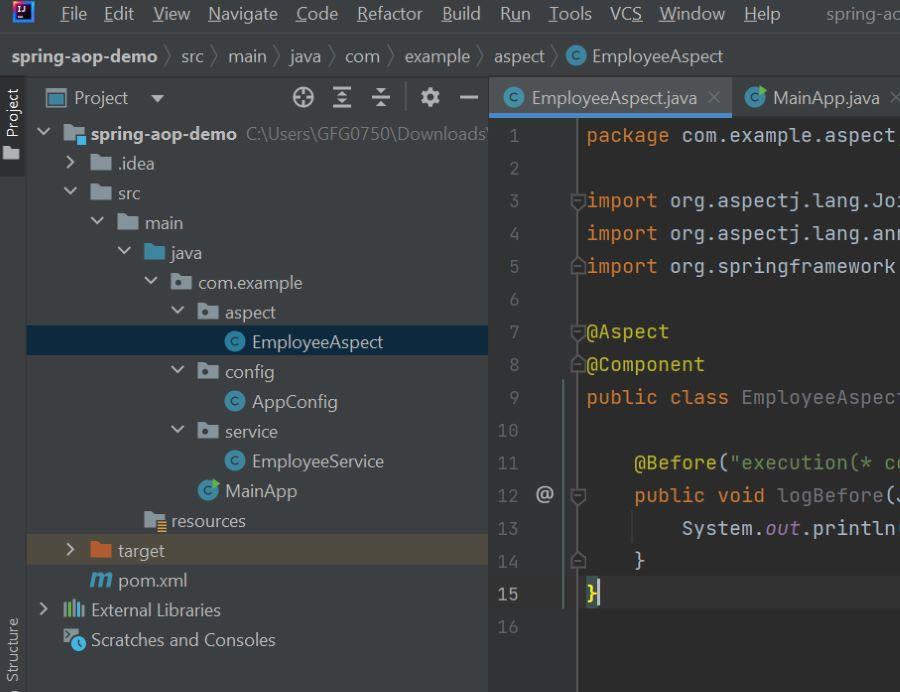Toggle the Project tool window side tab

pos(12,123)
